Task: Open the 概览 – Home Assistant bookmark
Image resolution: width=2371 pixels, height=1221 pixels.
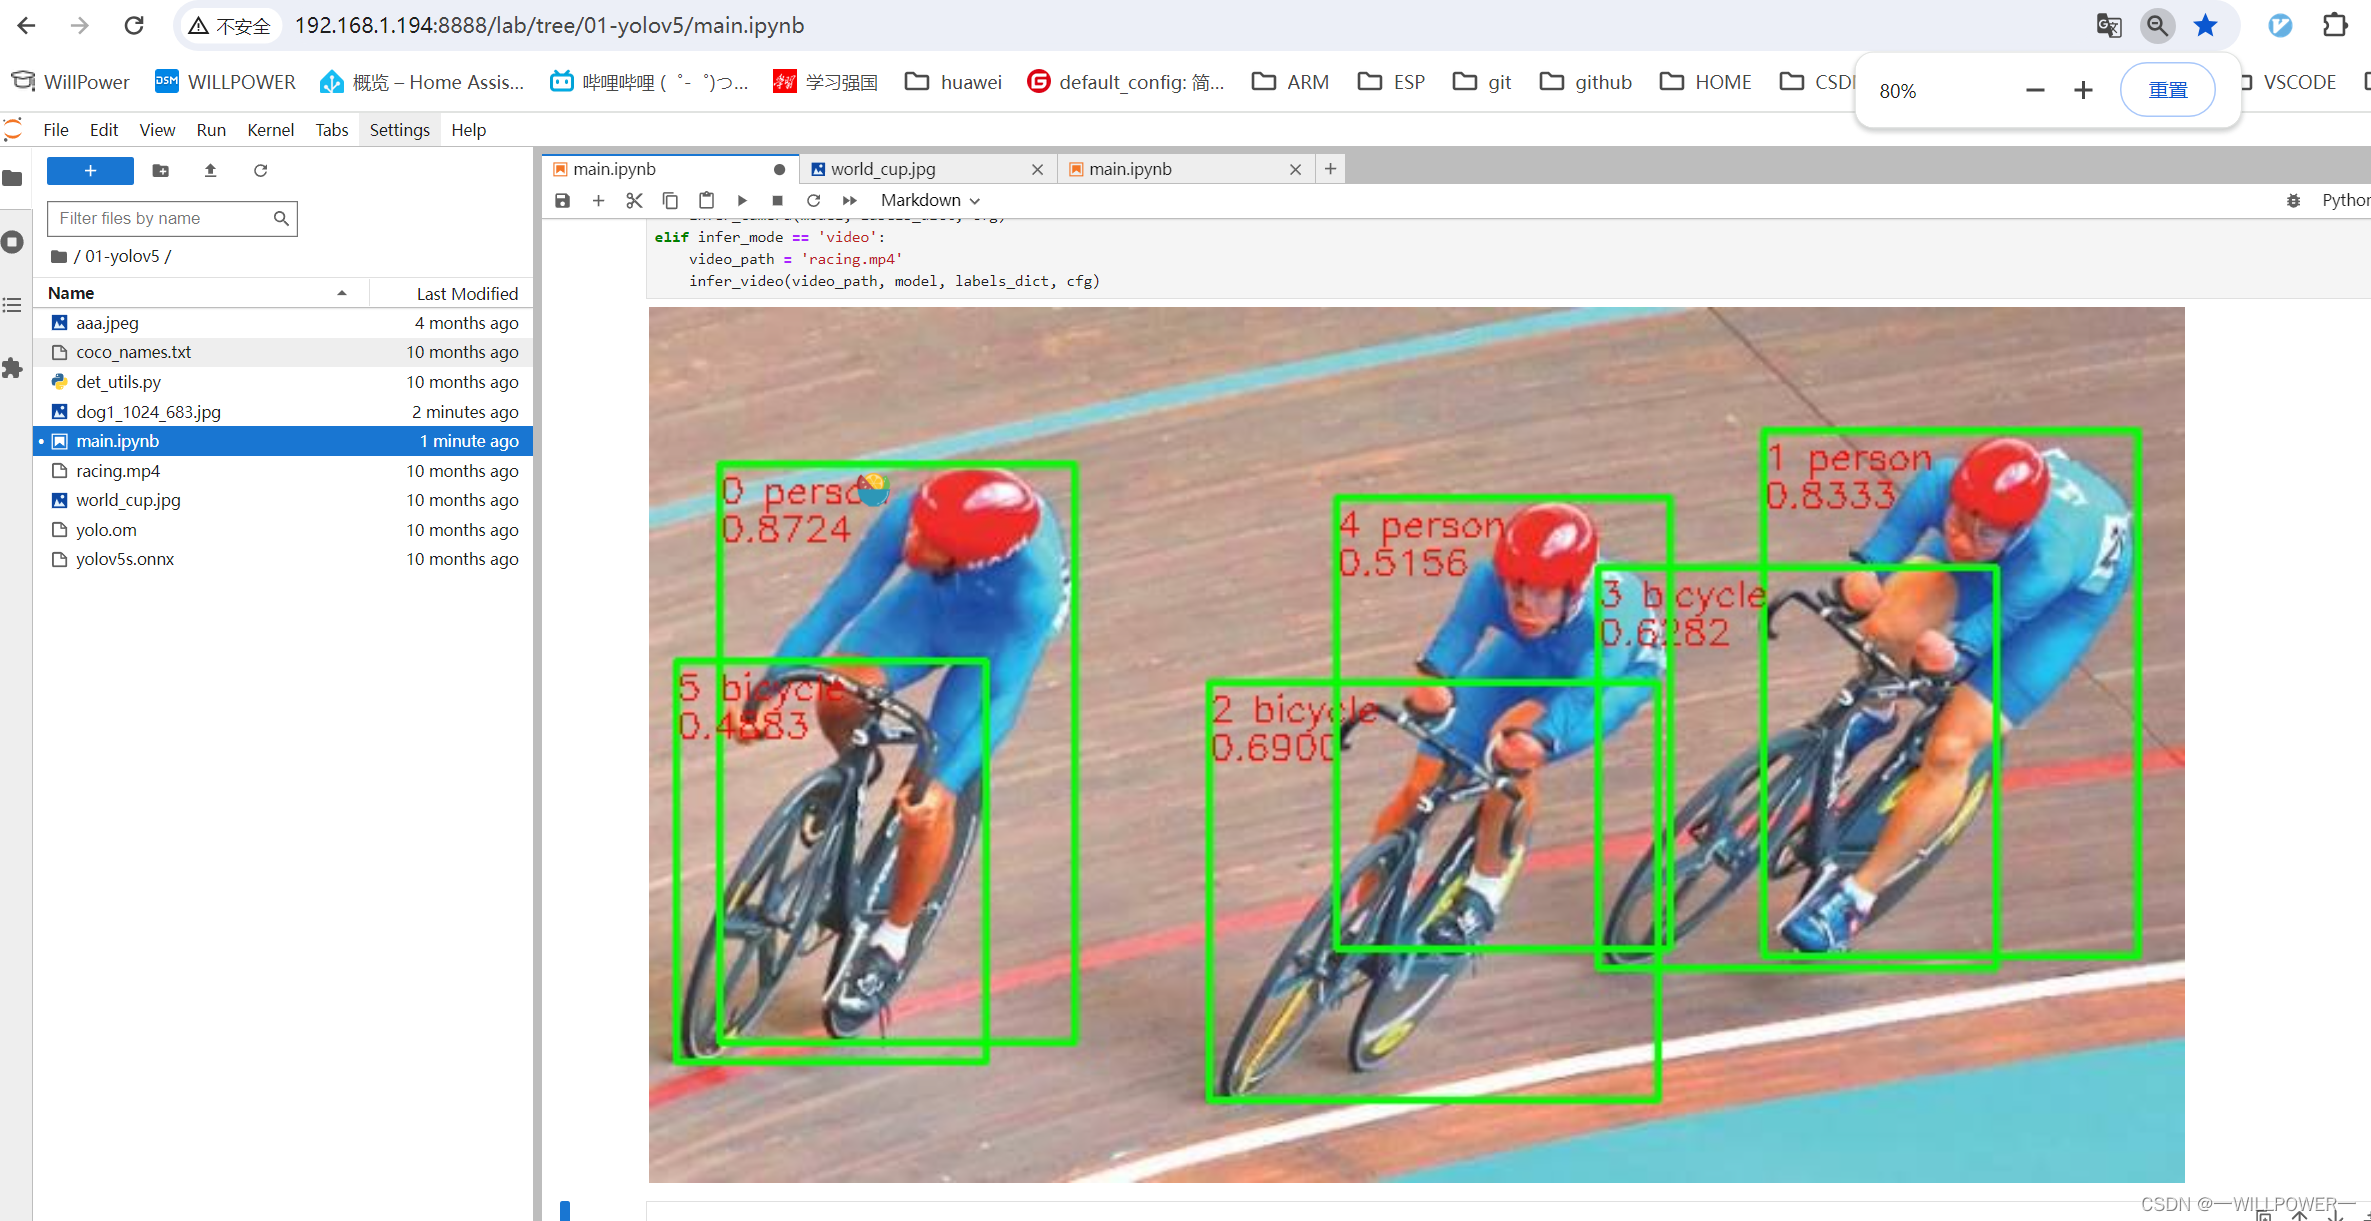Action: pyautogui.click(x=422, y=82)
